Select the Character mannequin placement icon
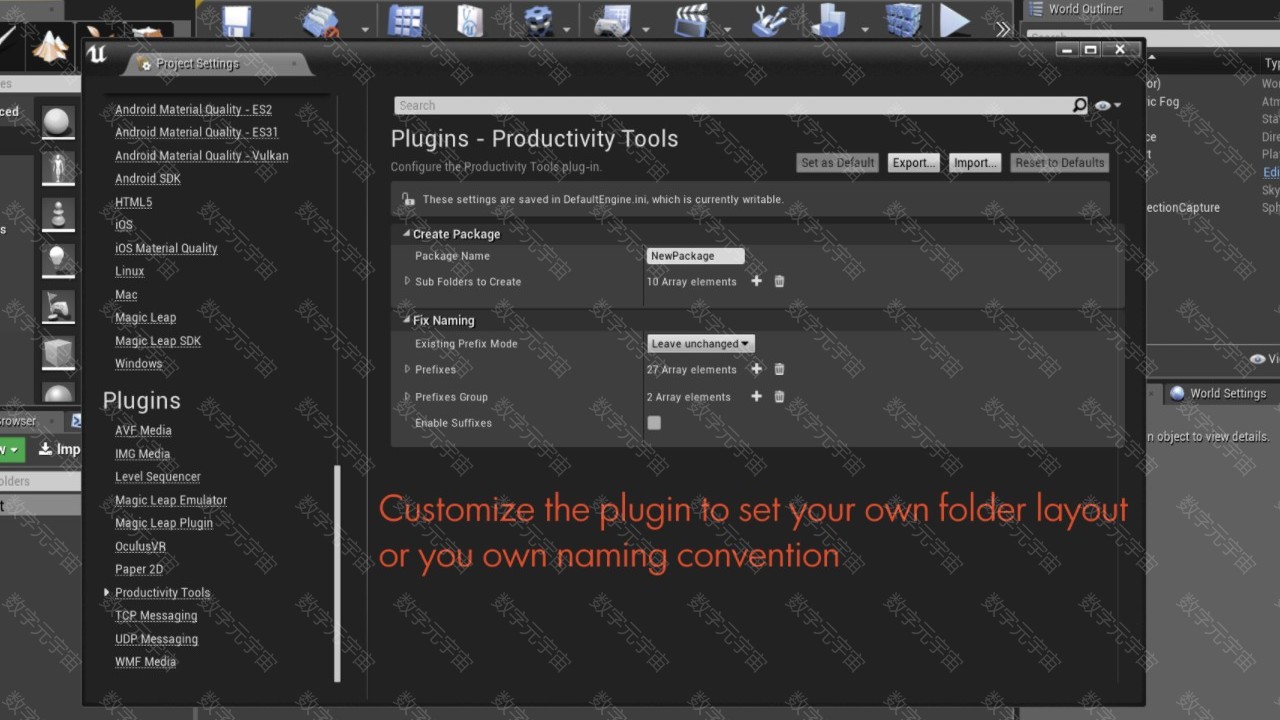 (58, 168)
